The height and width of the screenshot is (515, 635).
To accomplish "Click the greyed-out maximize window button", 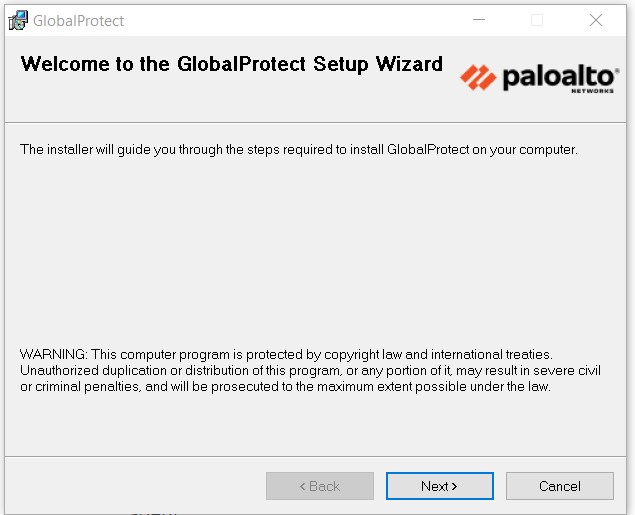I will pos(537,20).
